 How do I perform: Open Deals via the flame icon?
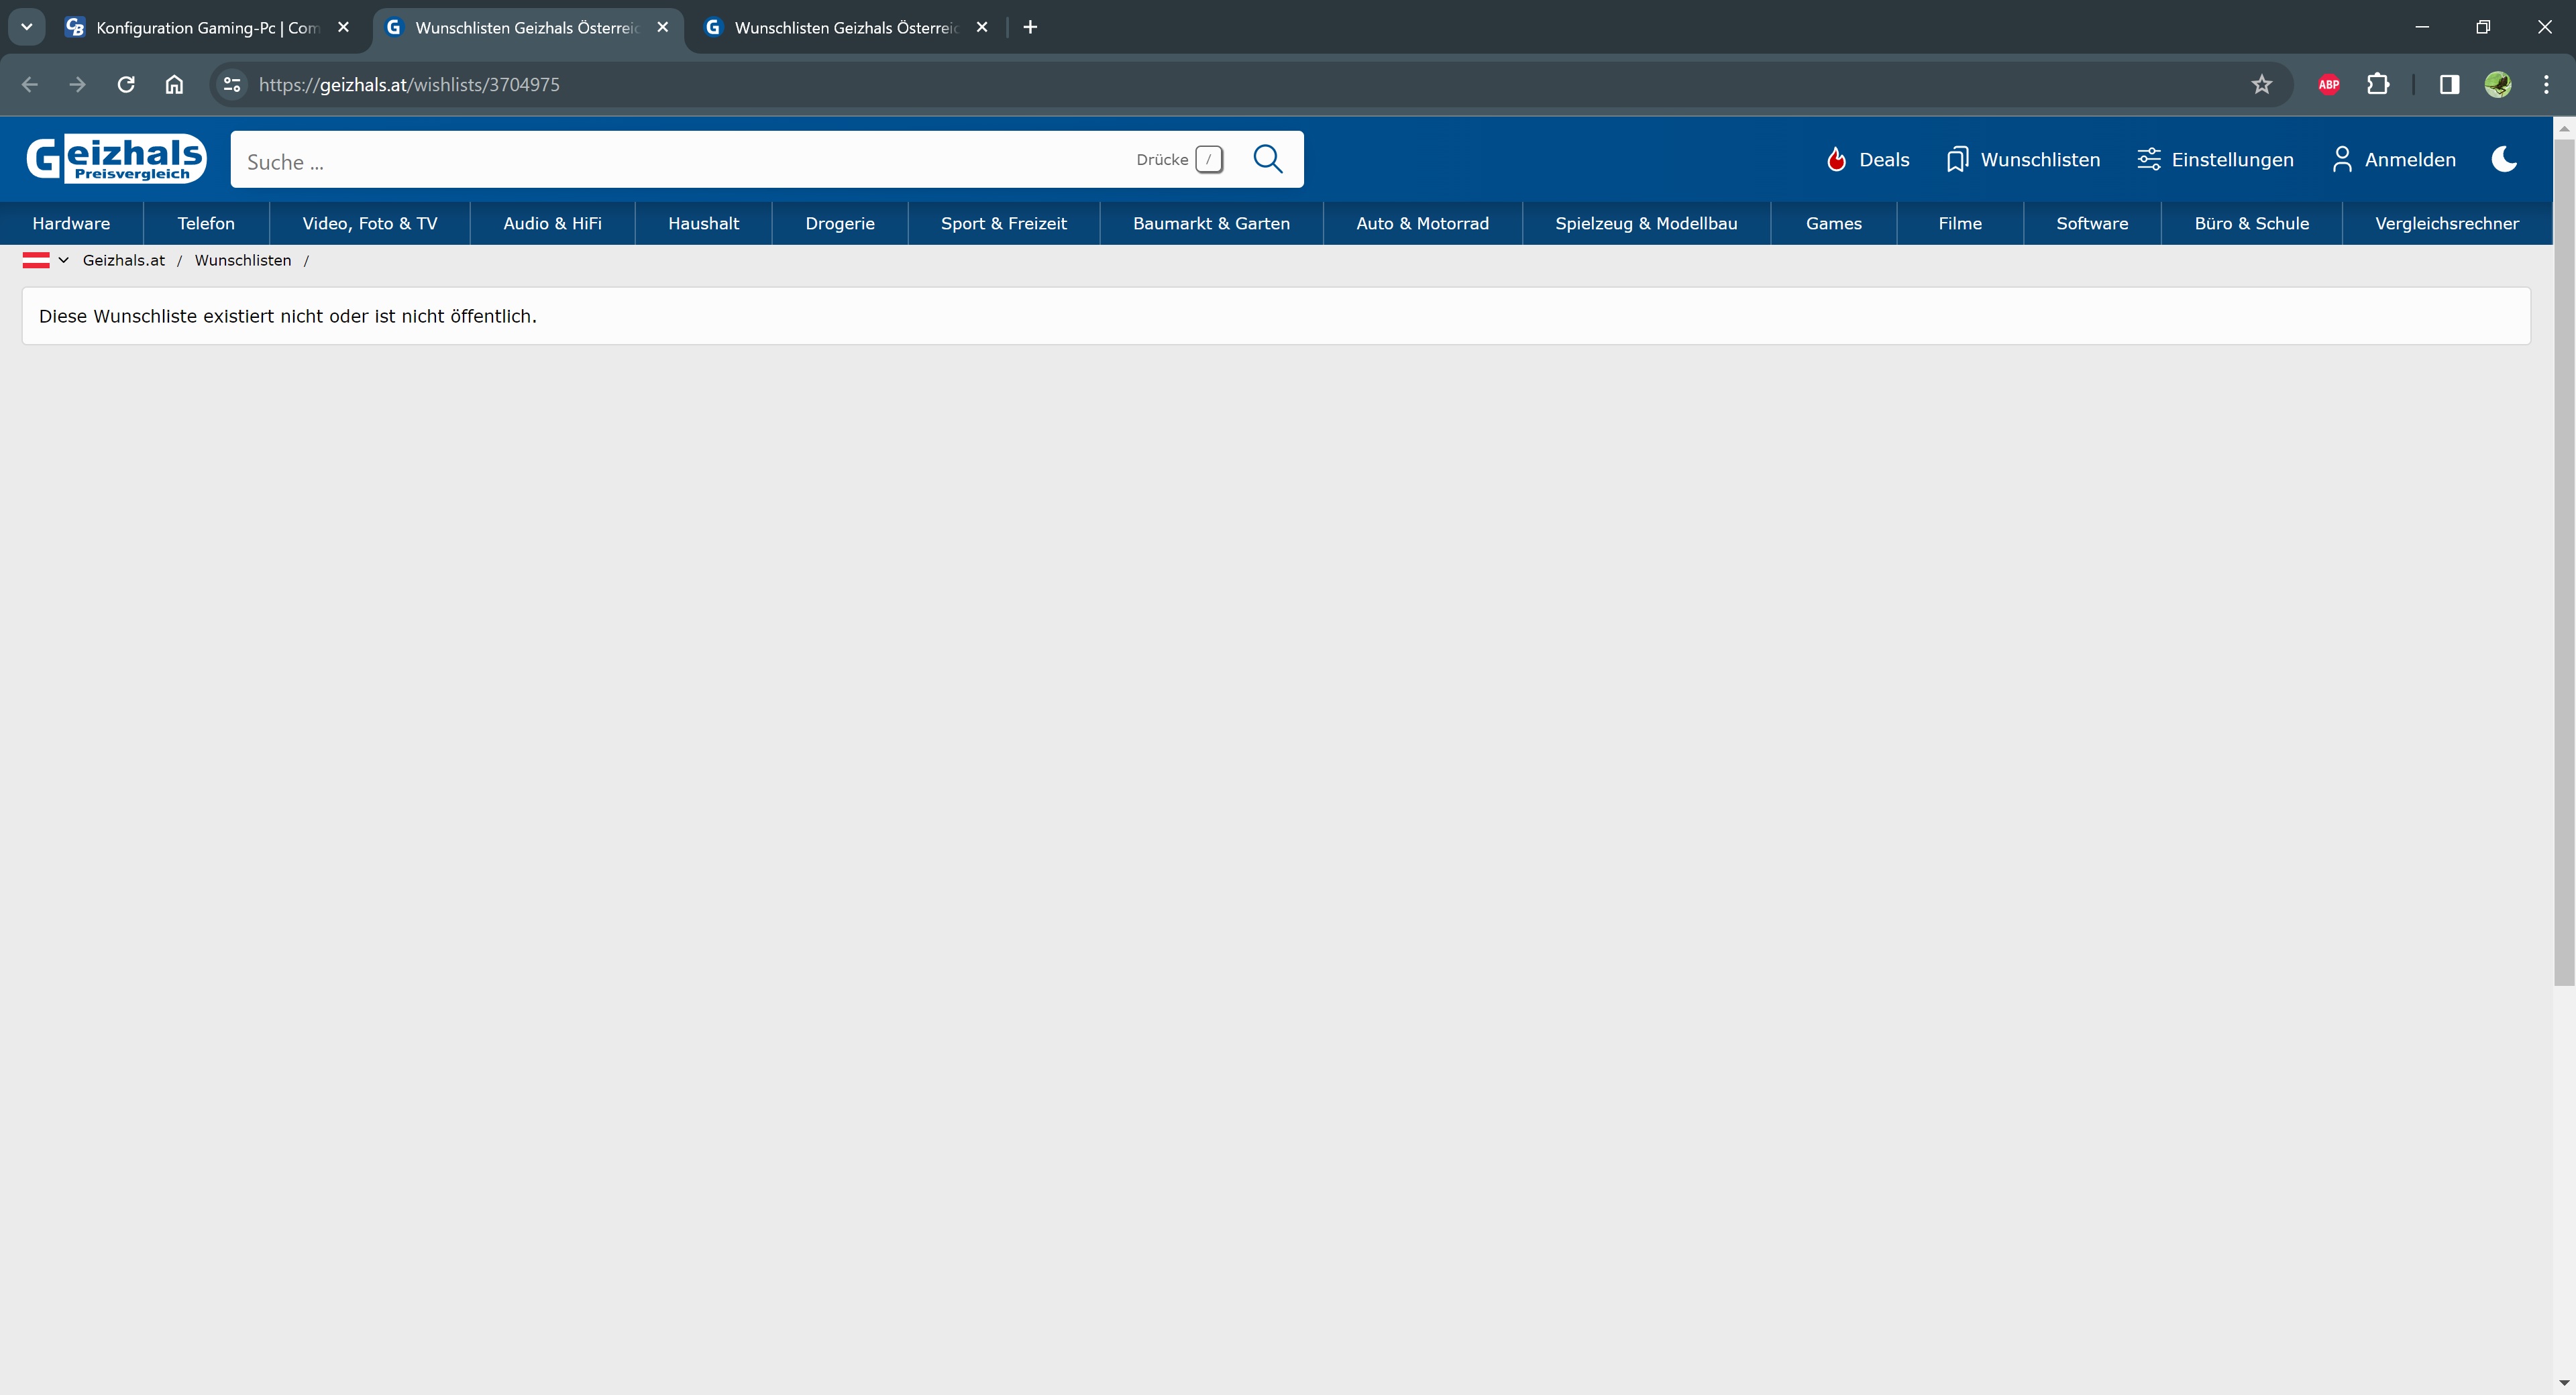pos(1836,160)
